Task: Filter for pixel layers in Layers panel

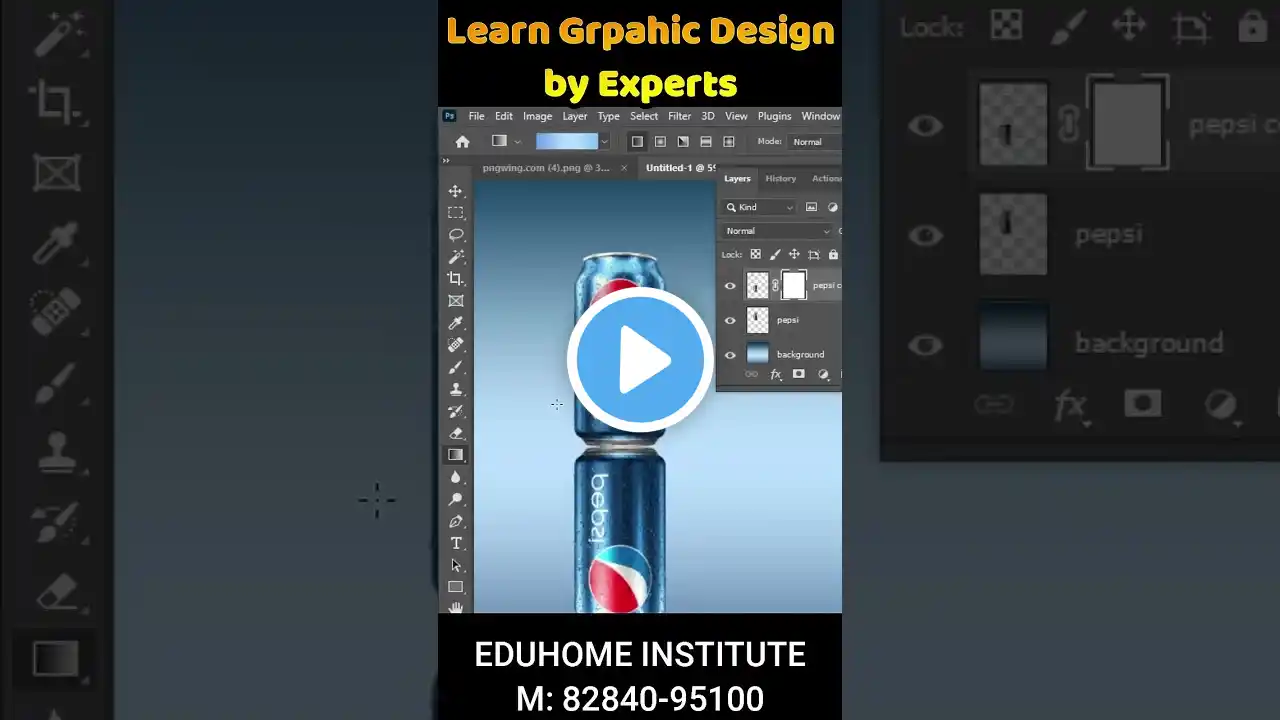Action: coord(811,207)
